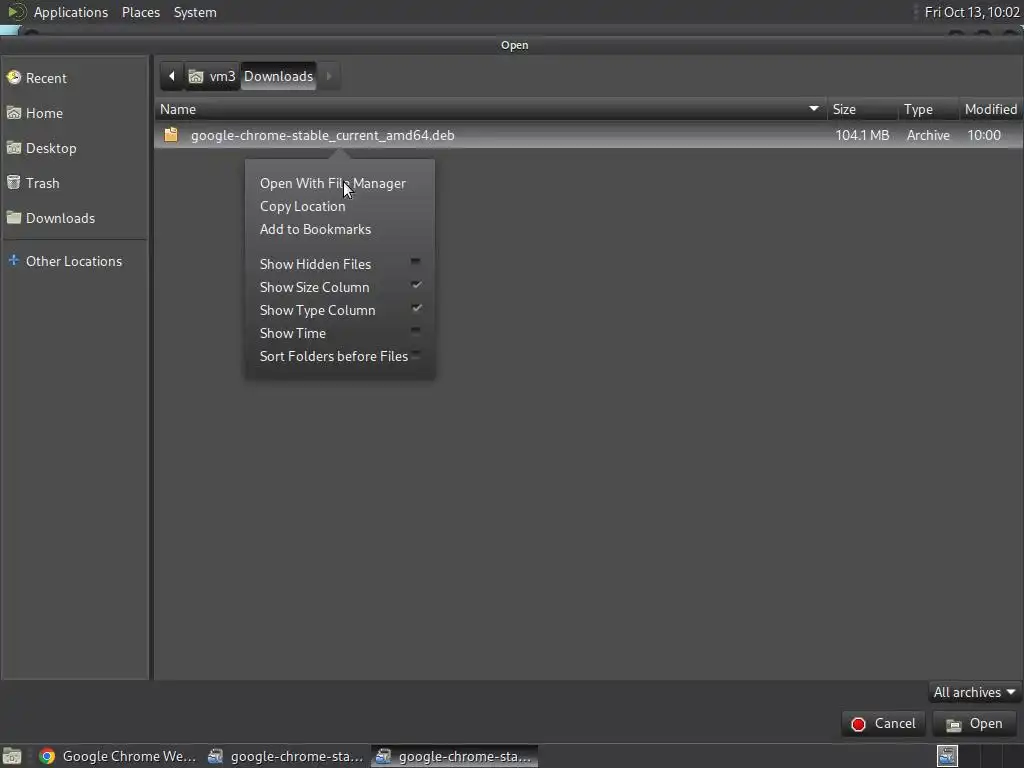This screenshot has width=1024, height=768.
Task: Switch to the second google-chrome-sta... taskbar window
Action: (285, 756)
